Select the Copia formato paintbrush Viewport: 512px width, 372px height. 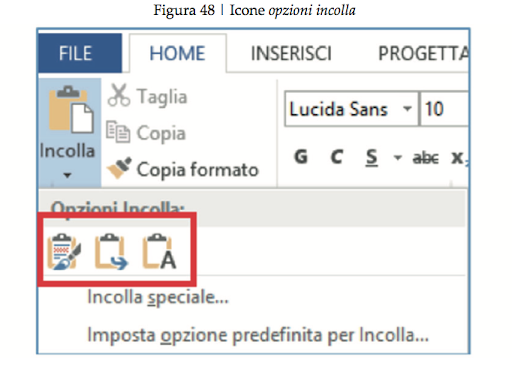(x=183, y=169)
